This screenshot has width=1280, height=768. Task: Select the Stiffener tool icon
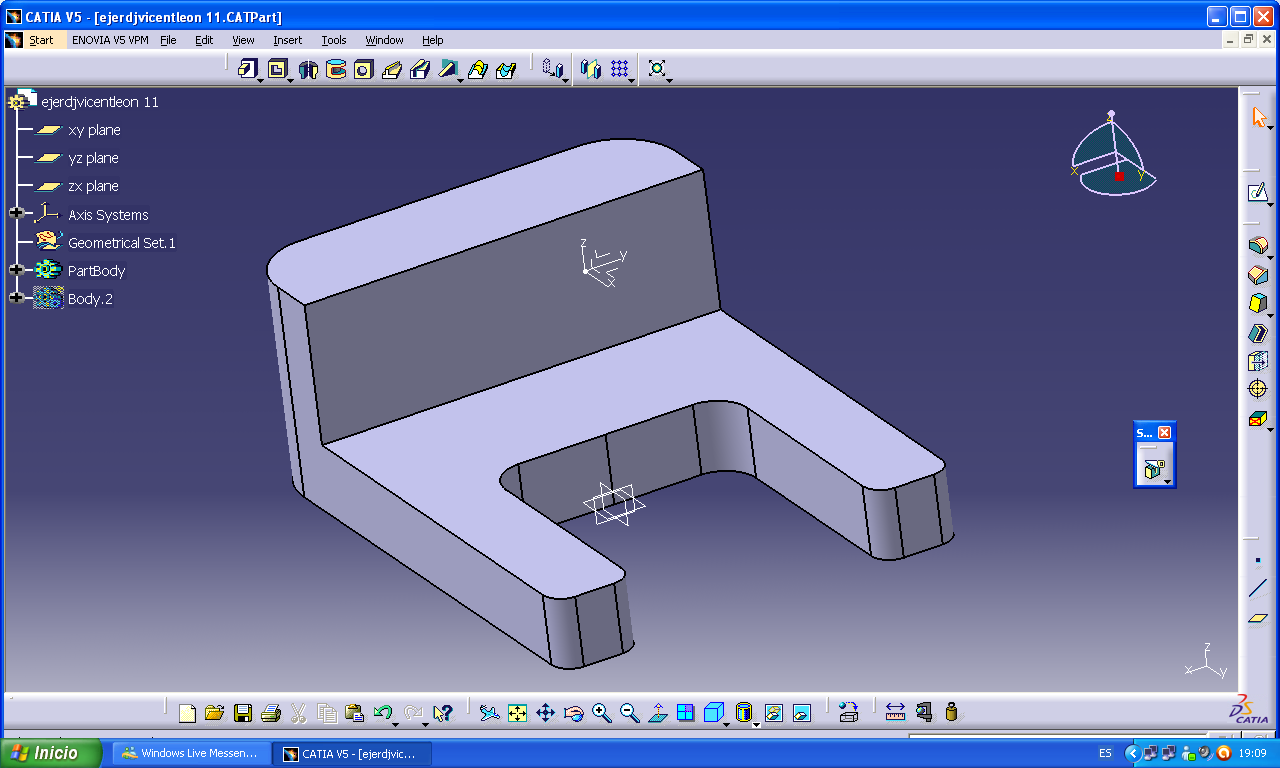coord(448,69)
